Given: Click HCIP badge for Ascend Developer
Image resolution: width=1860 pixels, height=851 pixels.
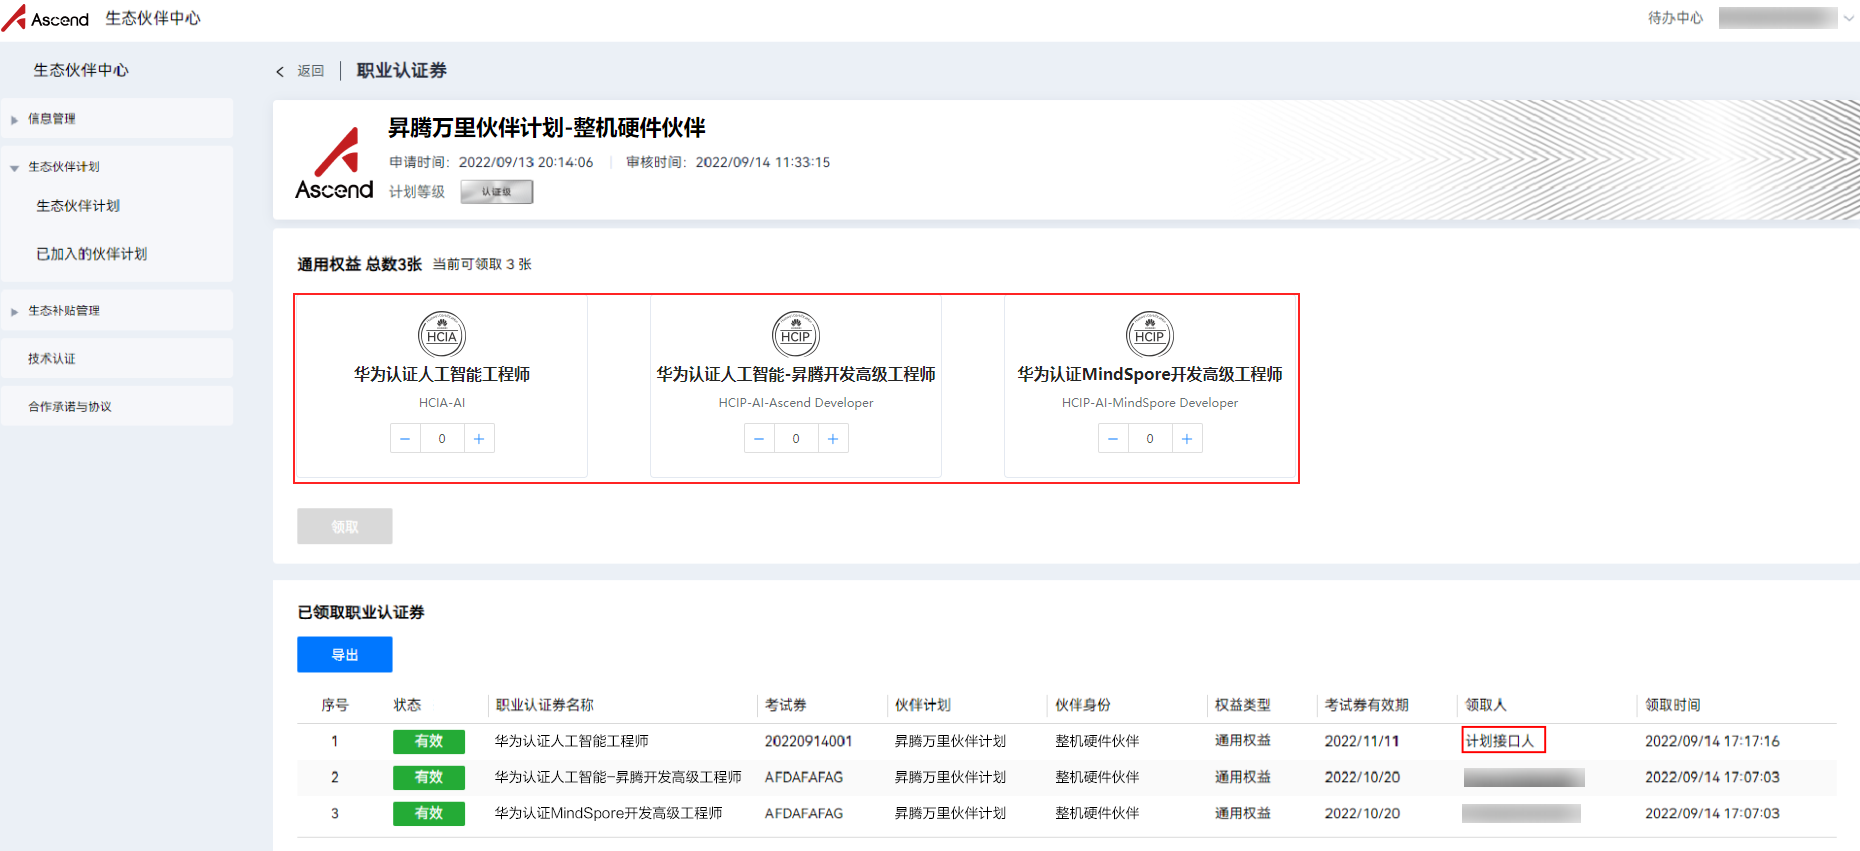Looking at the screenshot, I should click(796, 334).
